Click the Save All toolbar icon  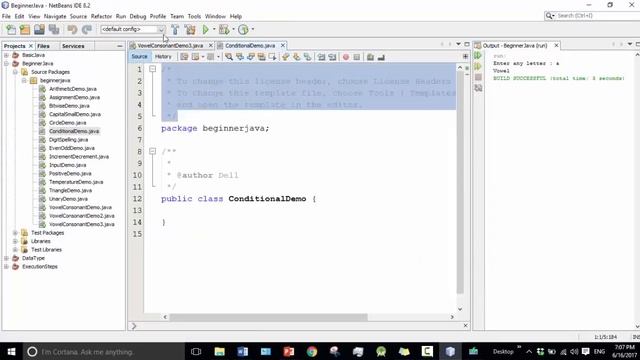[54, 29]
